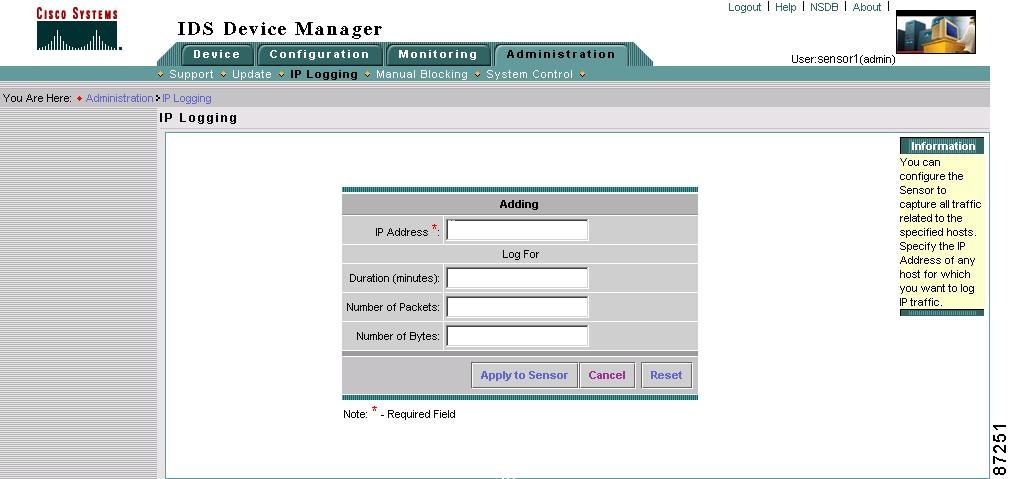The width and height of the screenshot is (1012, 479).
Task: Open the Help link
Action: 785,7
